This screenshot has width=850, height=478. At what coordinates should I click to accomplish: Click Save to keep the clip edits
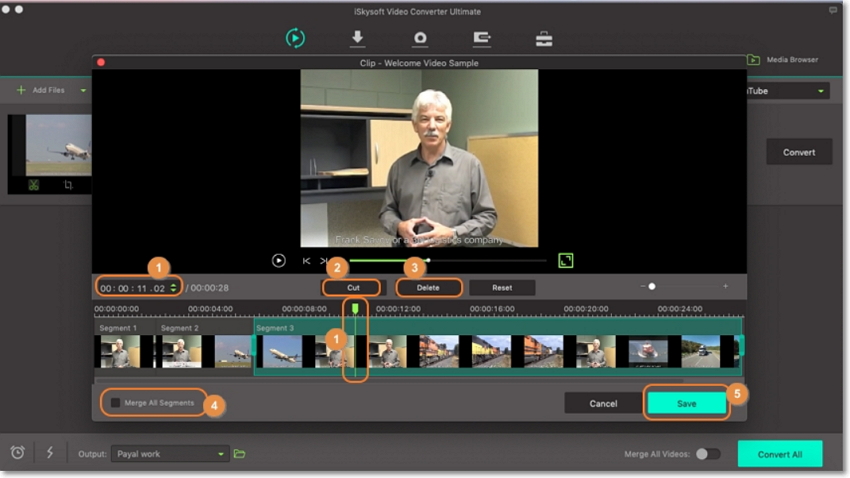pos(686,403)
